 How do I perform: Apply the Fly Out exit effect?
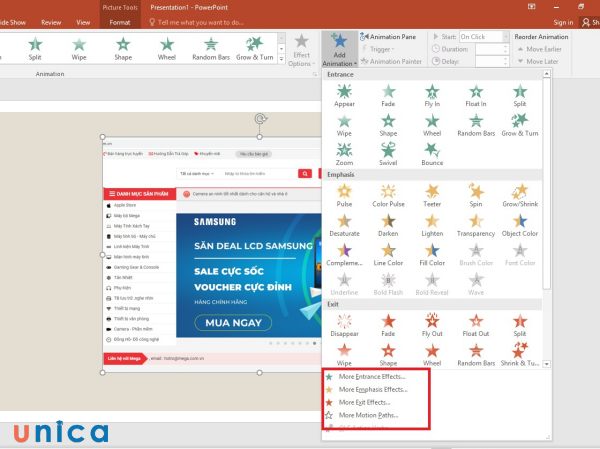[x=432, y=325]
